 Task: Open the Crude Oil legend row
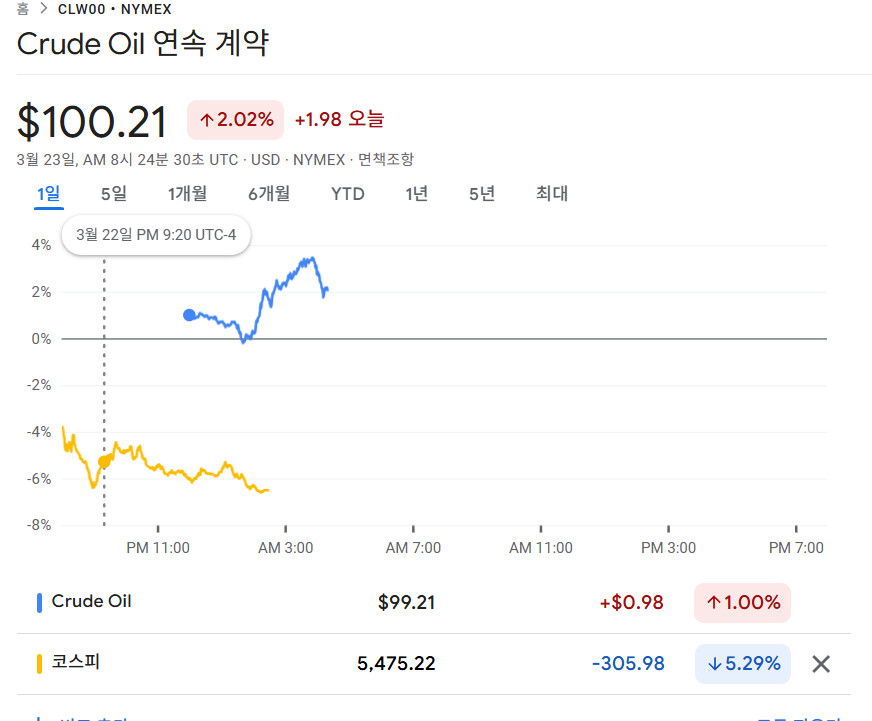(434, 603)
